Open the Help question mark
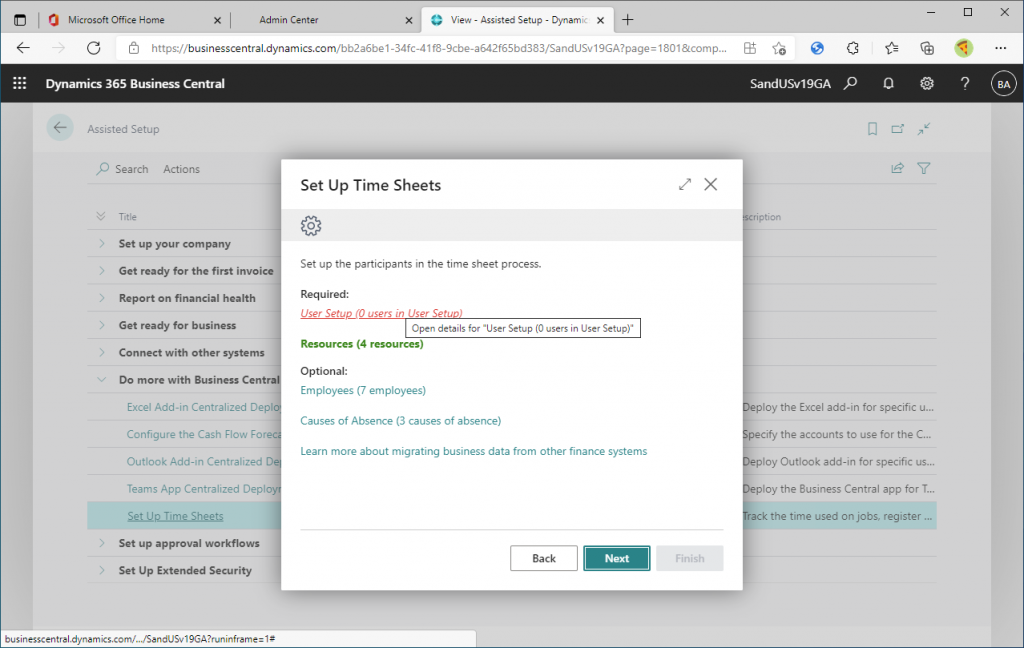 click(965, 83)
